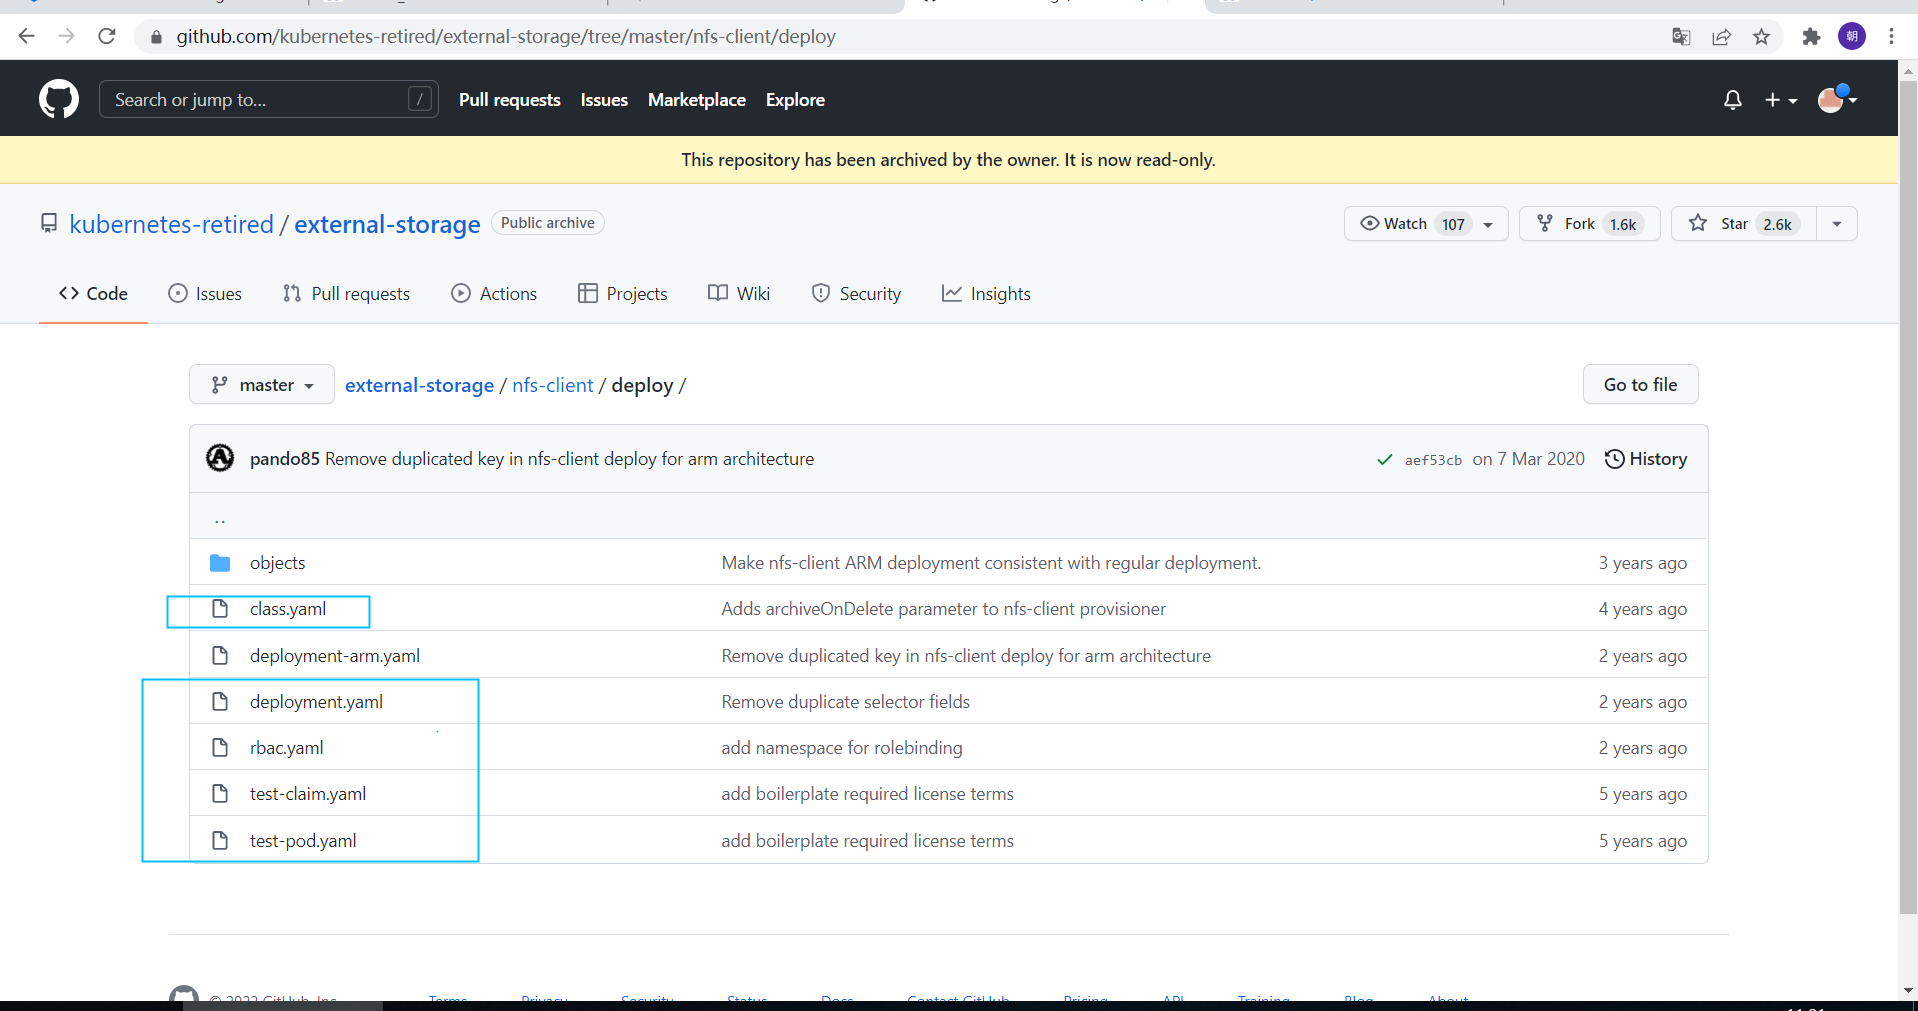Viewport: 1918px width, 1011px height.
Task: Open the user avatar menu
Action: [1837, 99]
